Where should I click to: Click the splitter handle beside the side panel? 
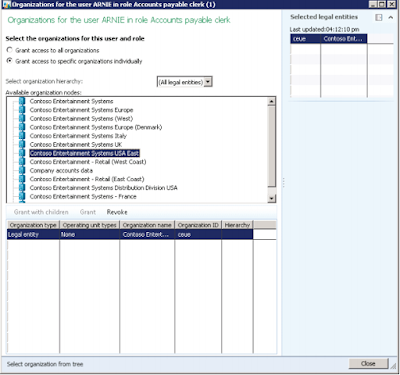pos(283,182)
